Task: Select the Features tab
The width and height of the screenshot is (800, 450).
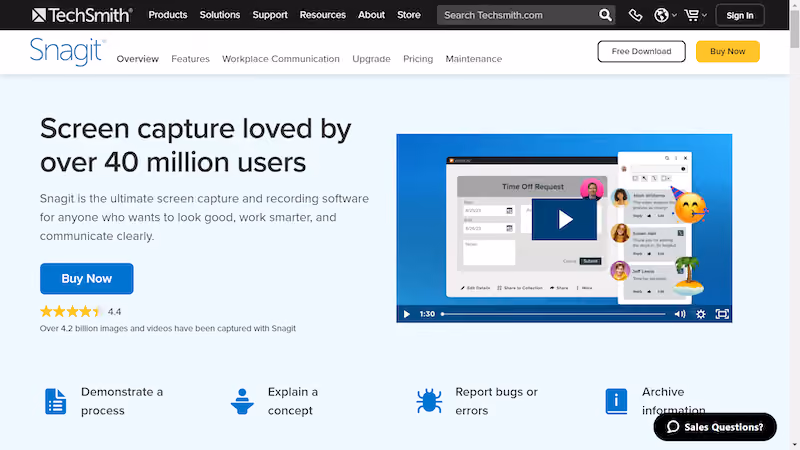Action: point(190,59)
